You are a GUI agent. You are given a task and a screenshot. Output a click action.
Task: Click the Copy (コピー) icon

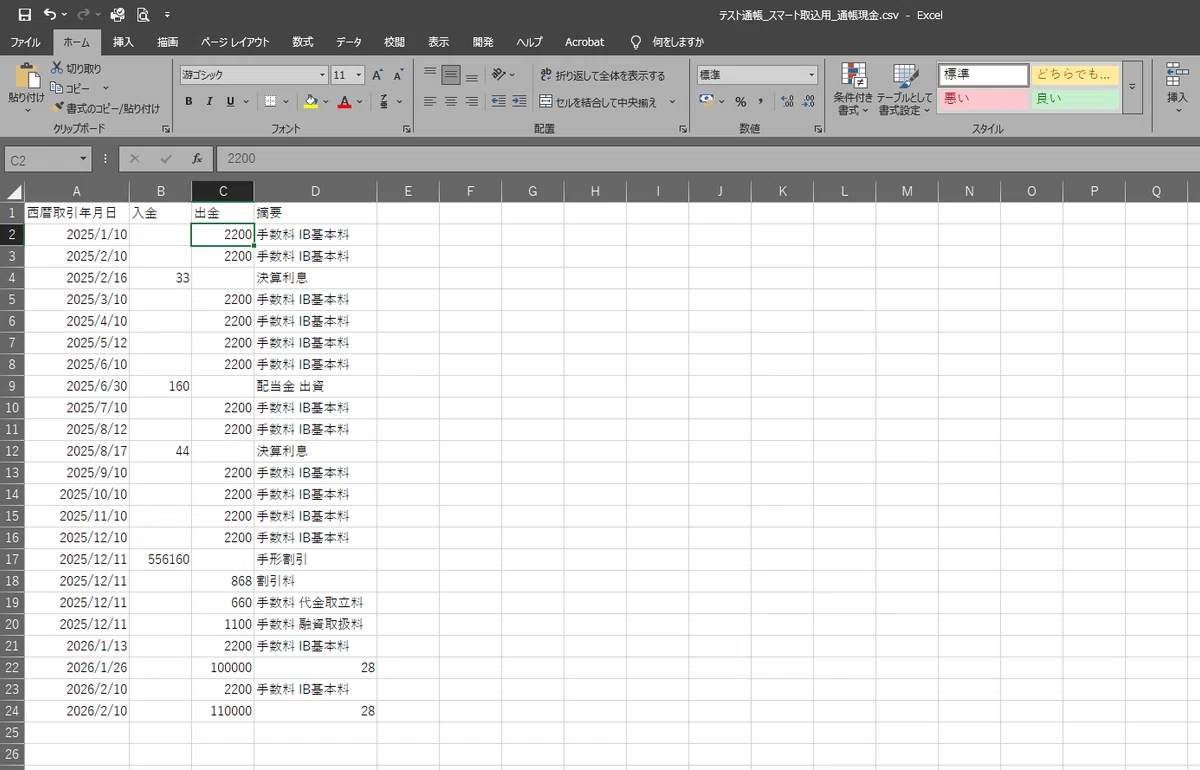point(57,88)
